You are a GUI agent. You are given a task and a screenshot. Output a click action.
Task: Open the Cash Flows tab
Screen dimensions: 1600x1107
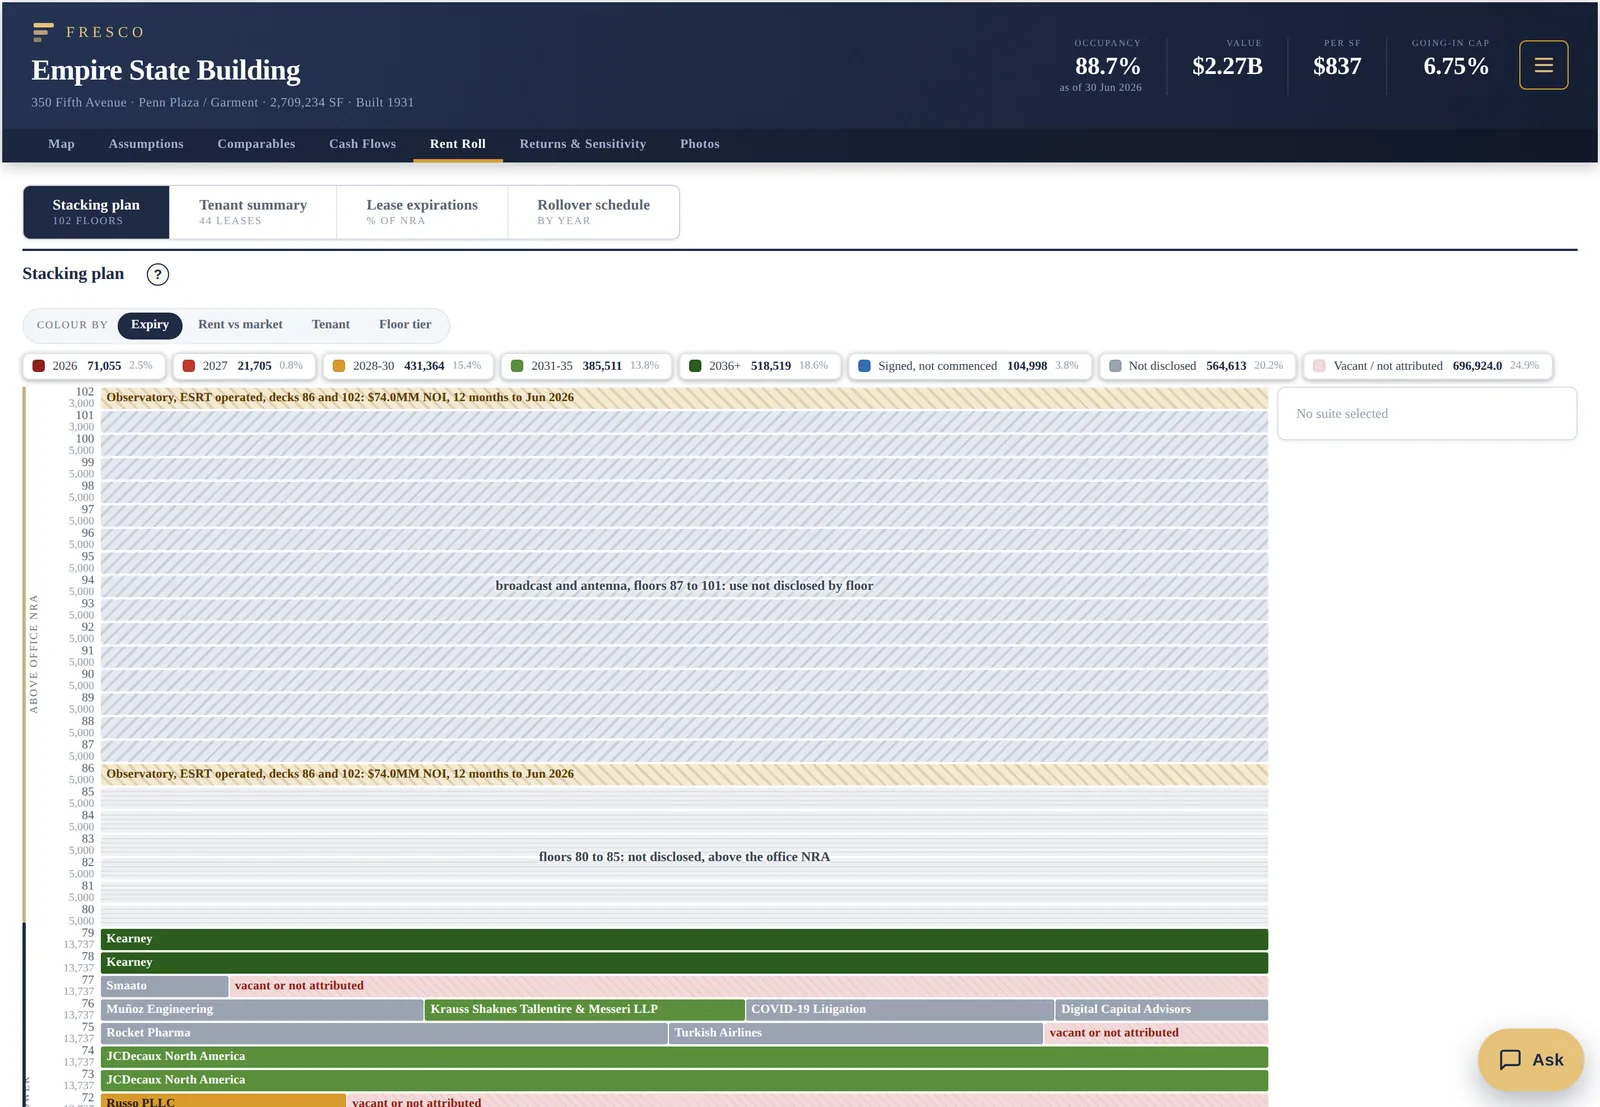coord(362,144)
